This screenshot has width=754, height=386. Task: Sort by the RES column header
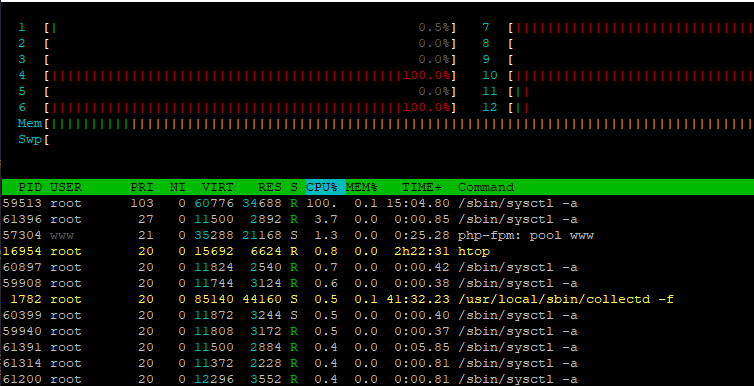pyautogui.click(x=270, y=187)
